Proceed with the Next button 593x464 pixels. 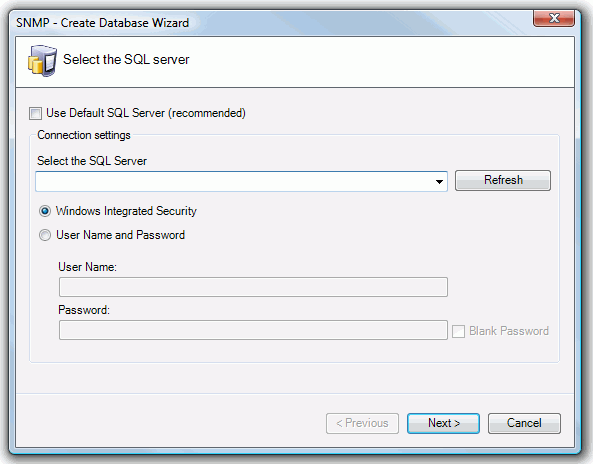click(x=443, y=423)
